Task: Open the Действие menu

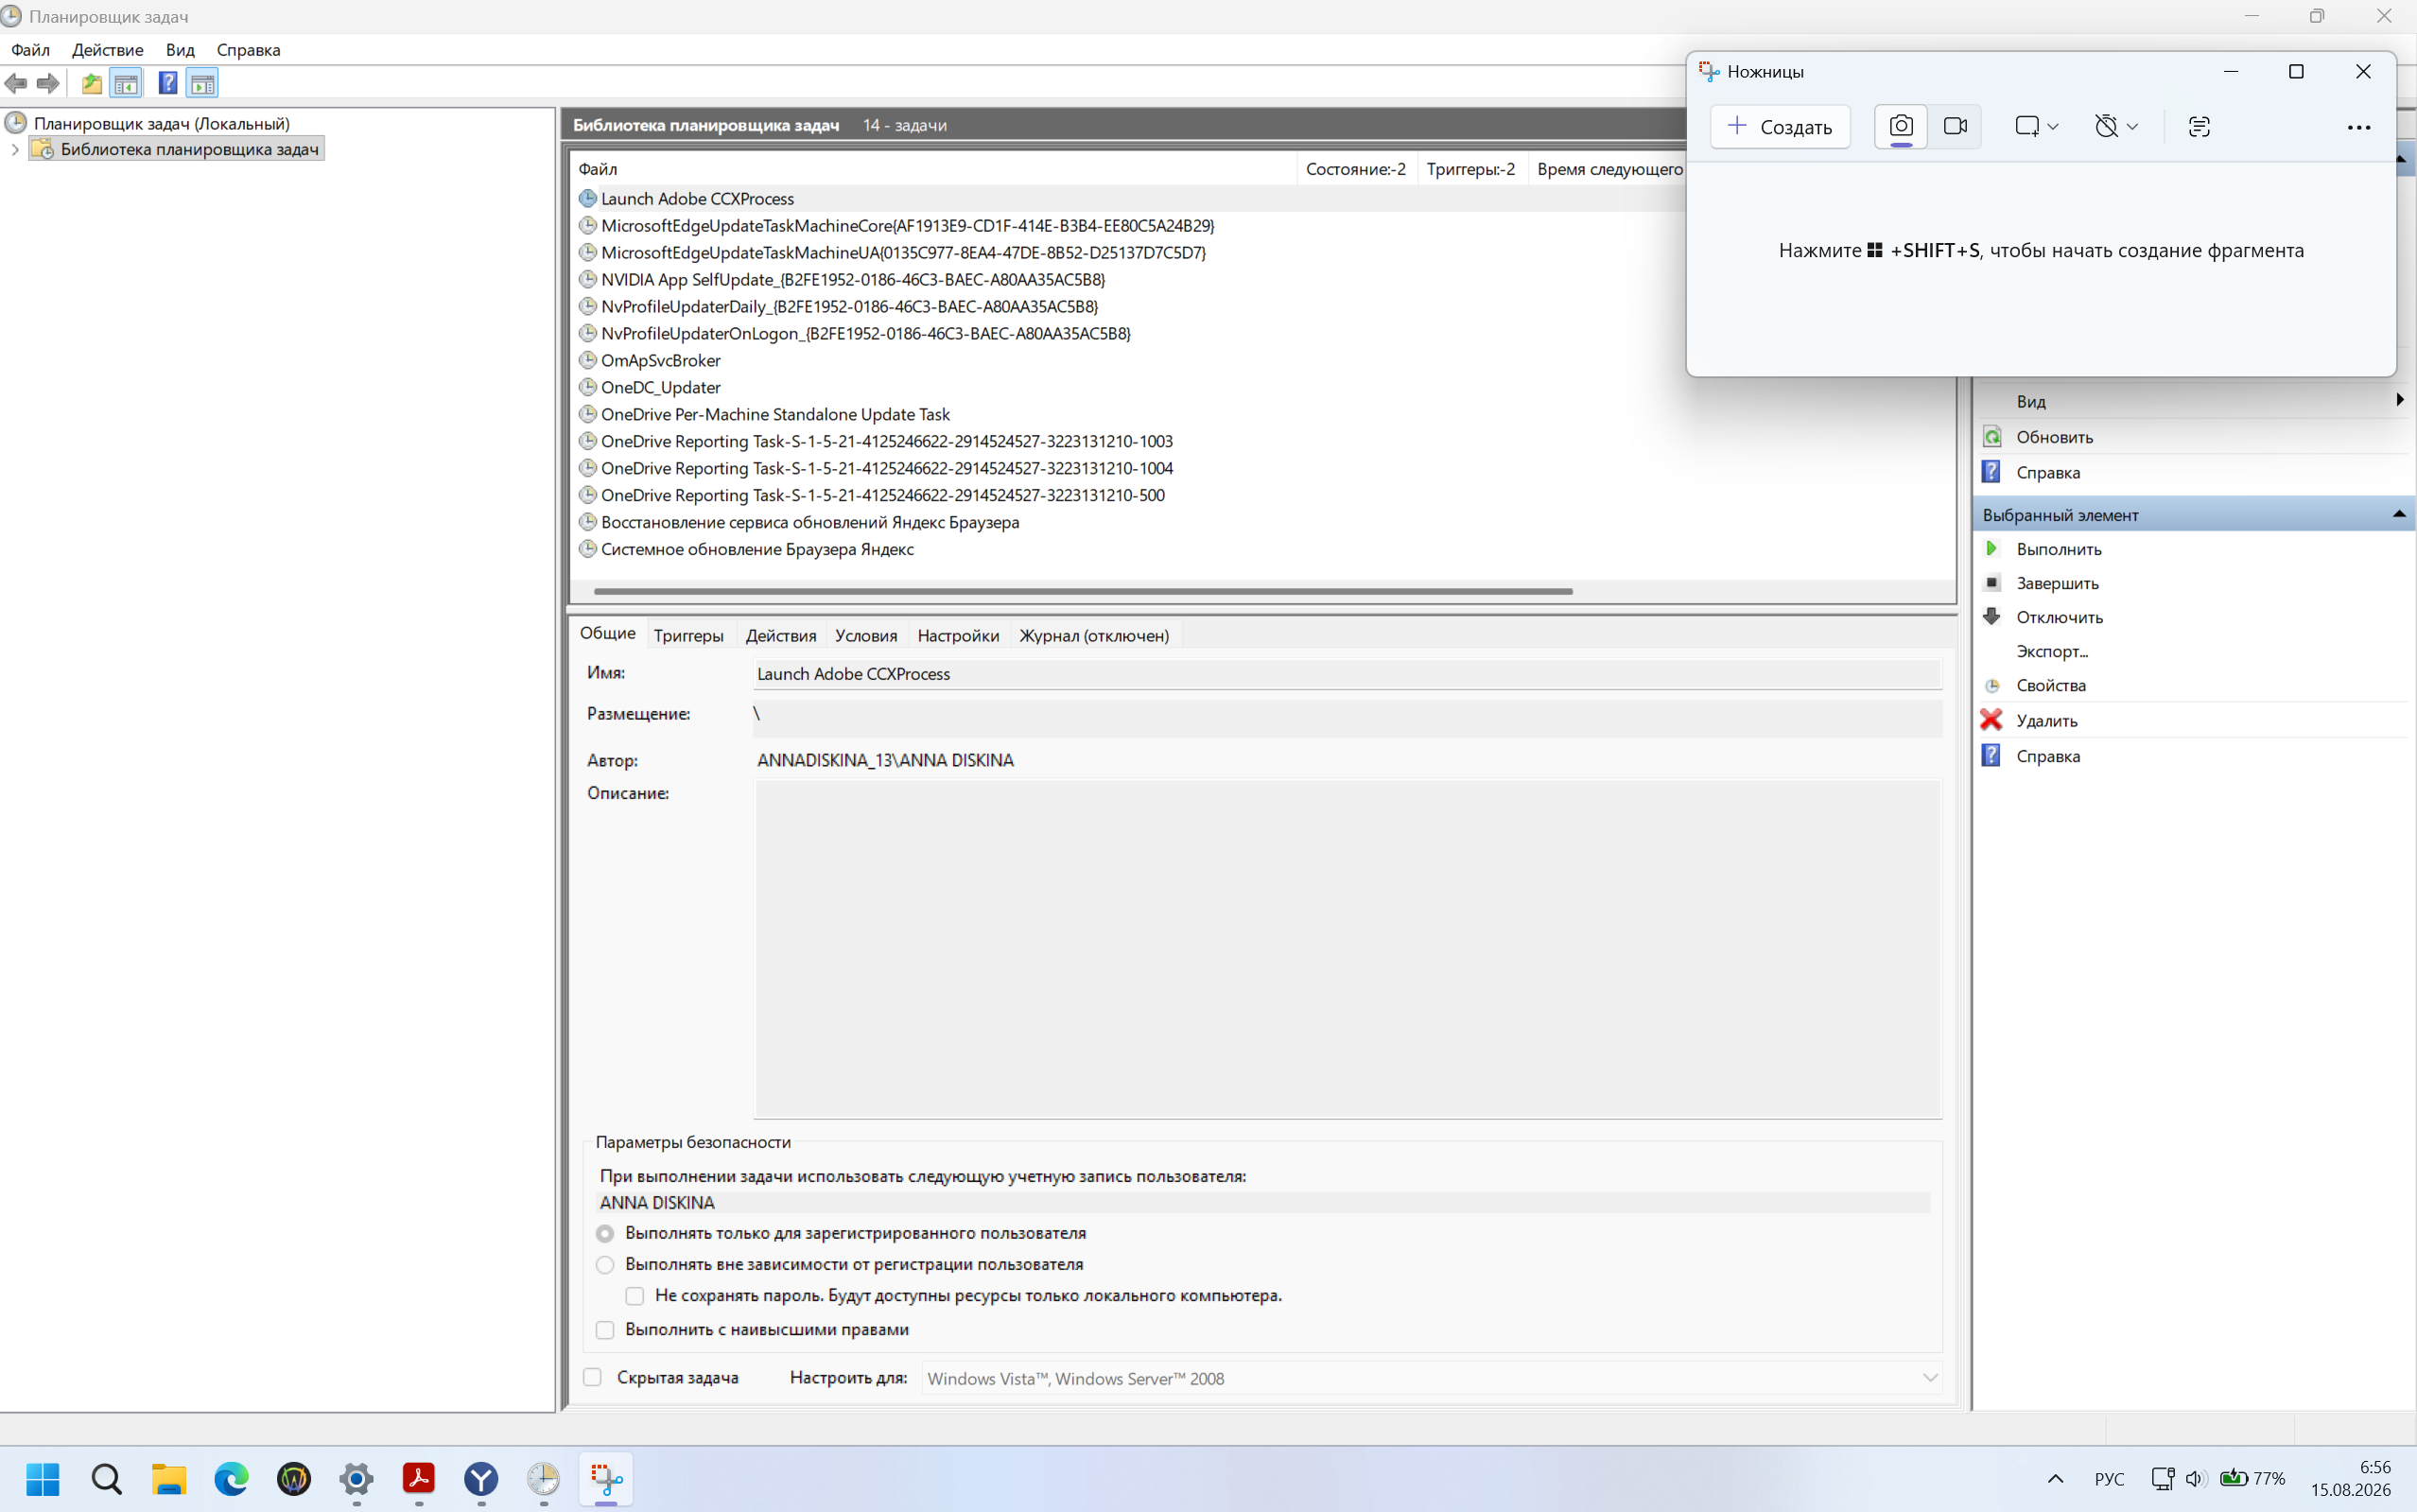Action: (x=107, y=50)
